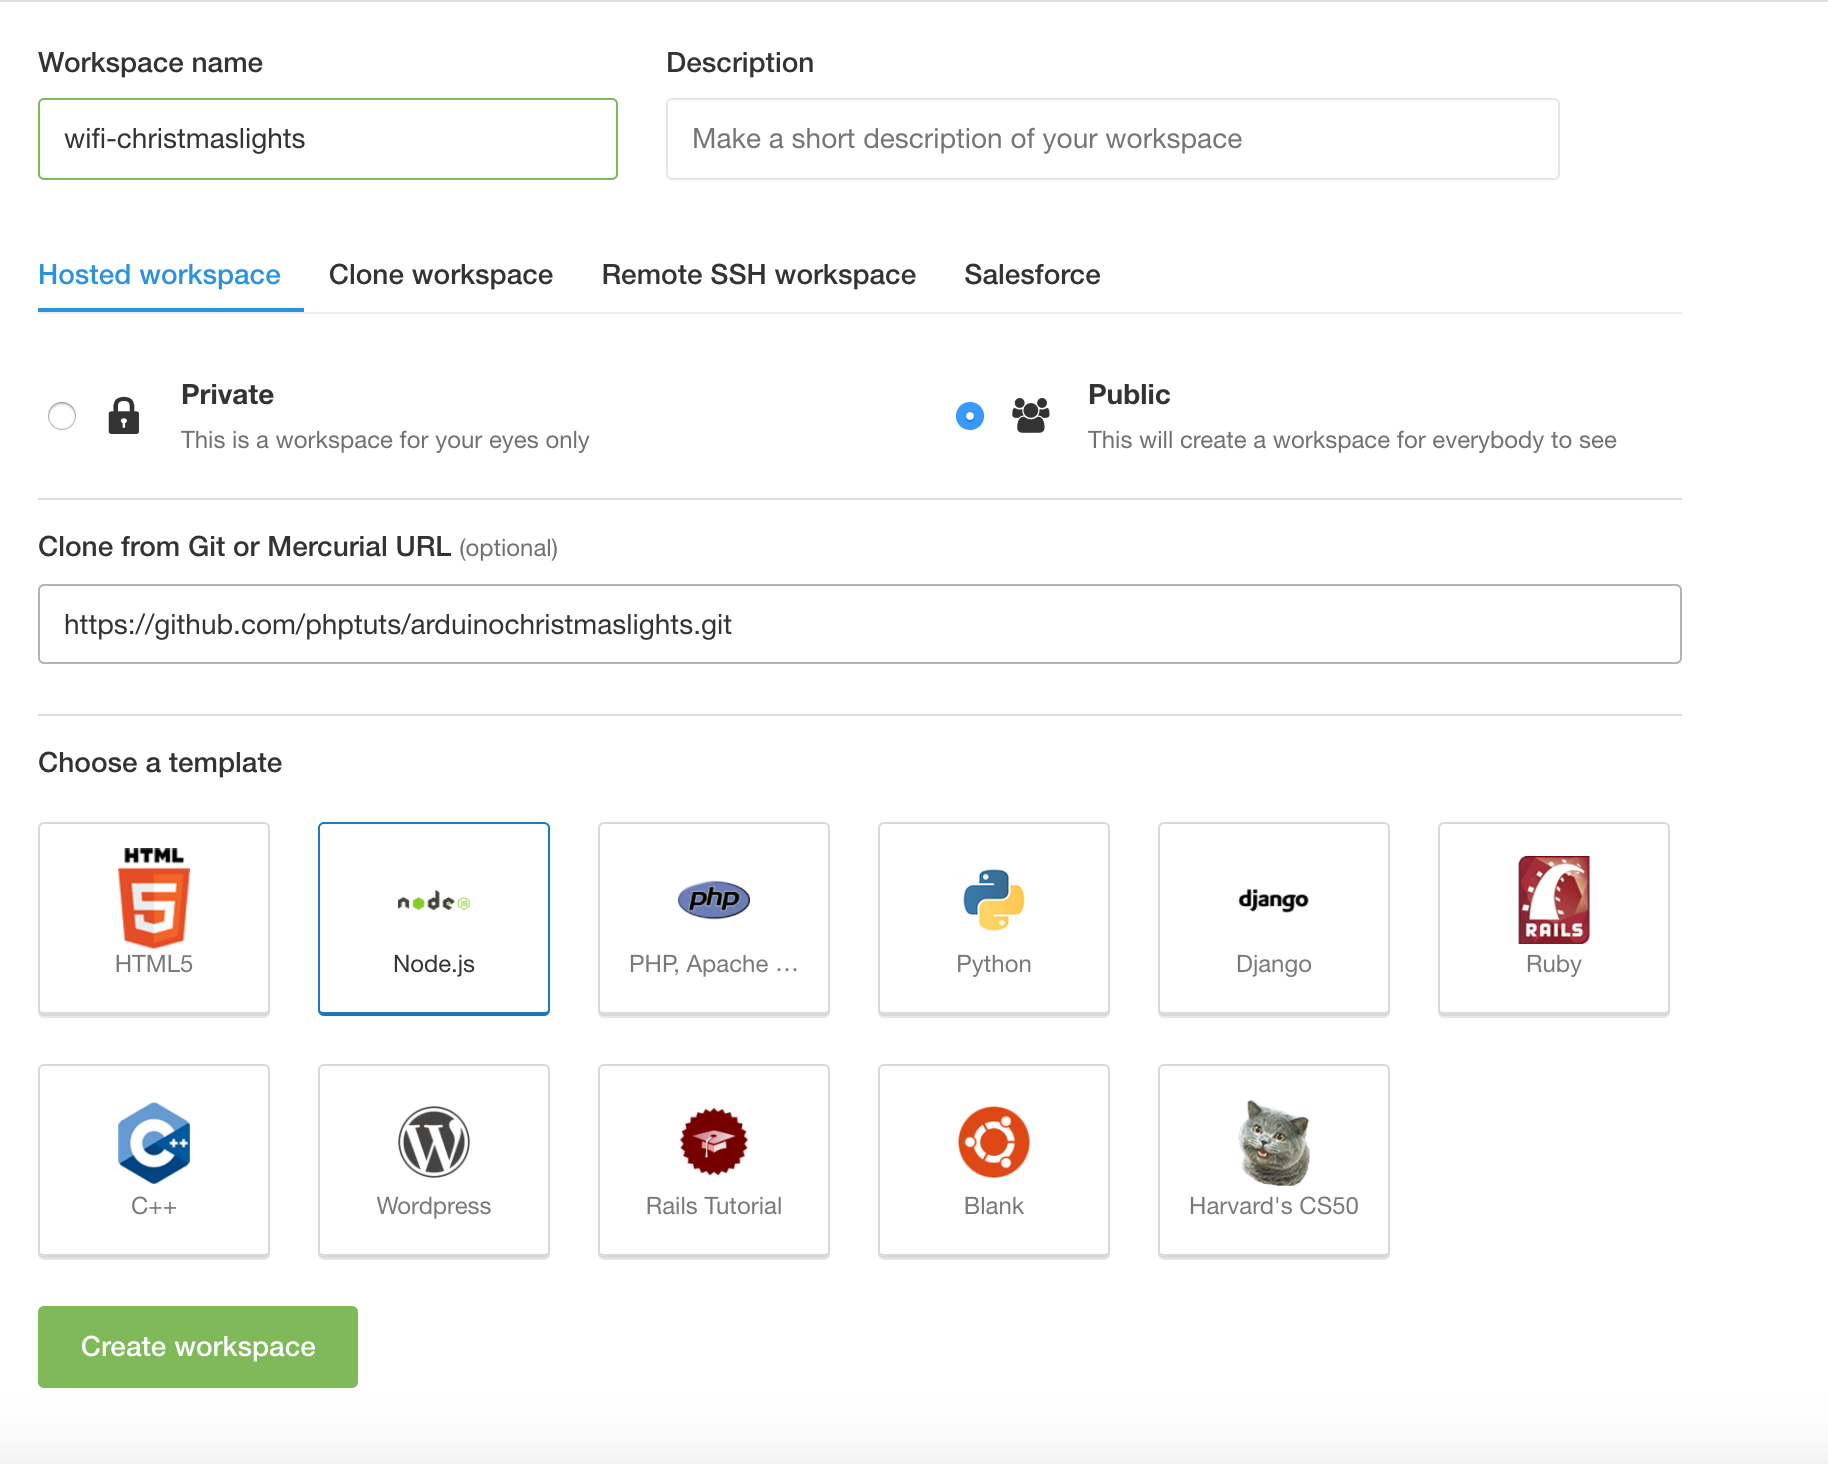Select the Ruby on Rails logo
Screen dimensions: 1828x1464
pos(1554,899)
